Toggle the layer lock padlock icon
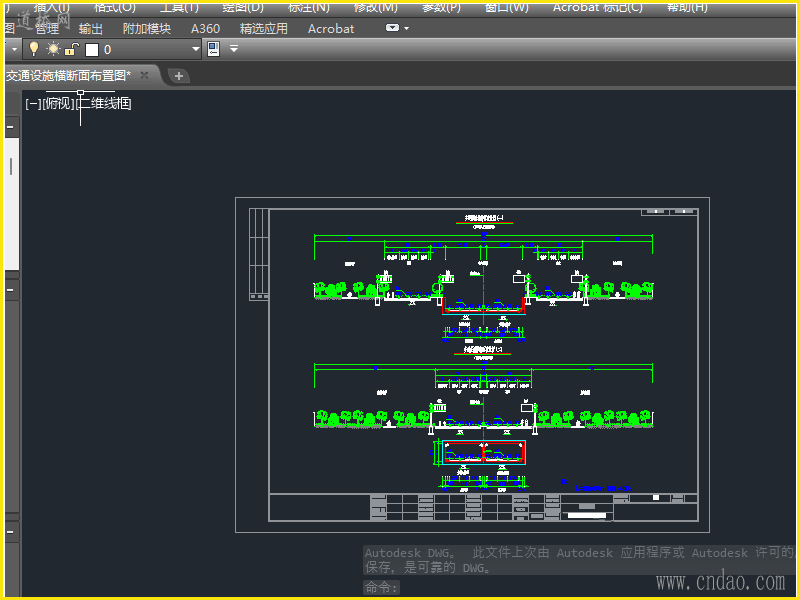Image resolution: width=800 pixels, height=600 pixels. point(72,49)
